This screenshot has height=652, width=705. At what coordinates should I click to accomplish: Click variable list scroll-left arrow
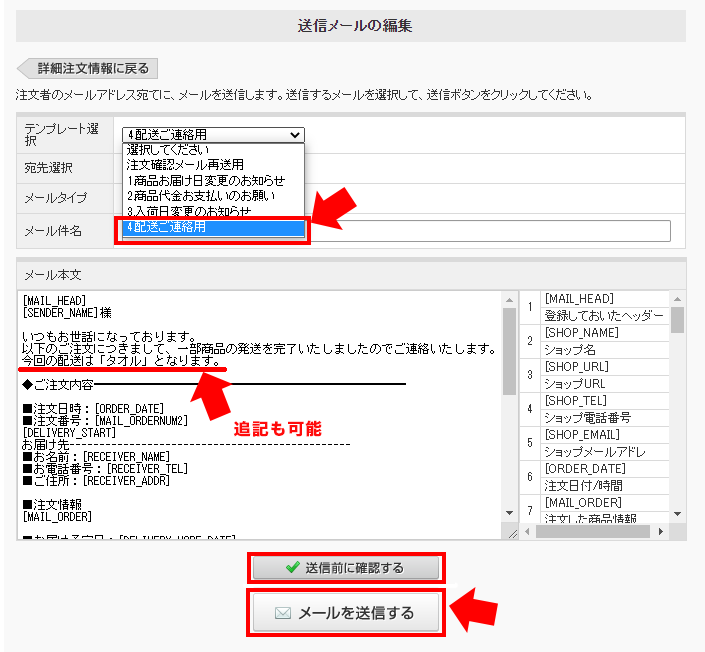click(527, 531)
